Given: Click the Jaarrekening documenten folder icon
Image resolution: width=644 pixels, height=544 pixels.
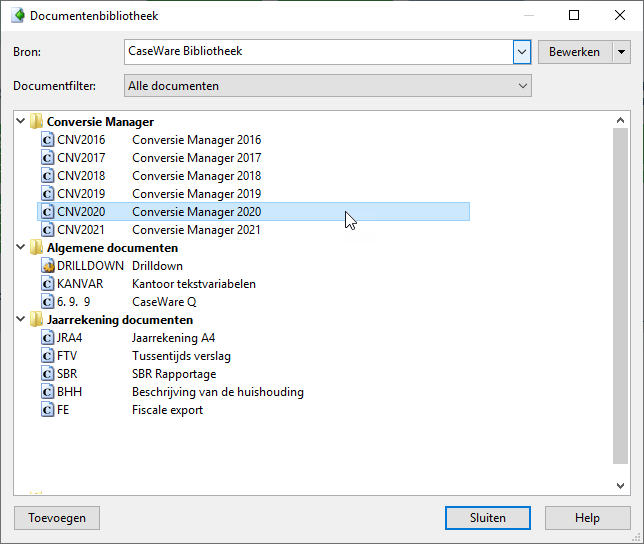Looking at the screenshot, I should coord(36,319).
